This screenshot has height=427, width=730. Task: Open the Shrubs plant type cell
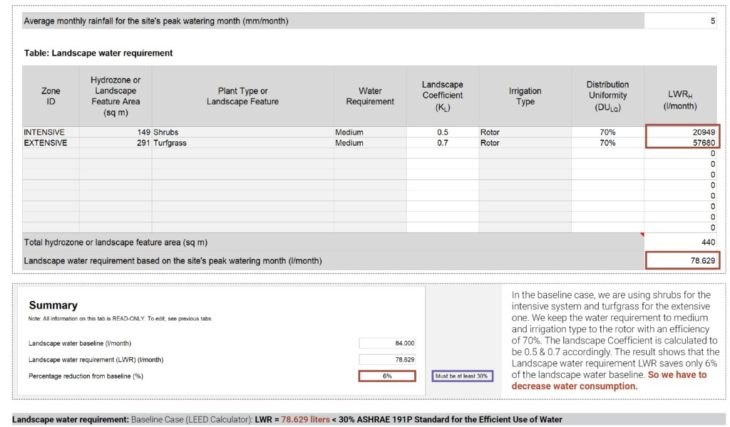[x=241, y=132]
